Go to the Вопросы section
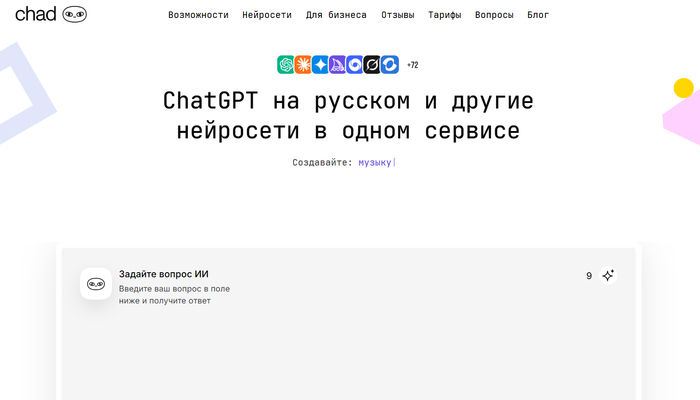700x400 pixels. point(494,15)
